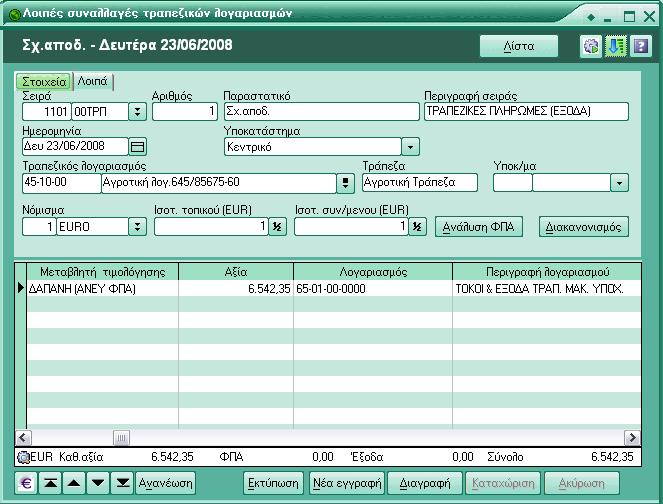
Task: Select the account cell 65-01-00-0000
Action: click(x=373, y=289)
